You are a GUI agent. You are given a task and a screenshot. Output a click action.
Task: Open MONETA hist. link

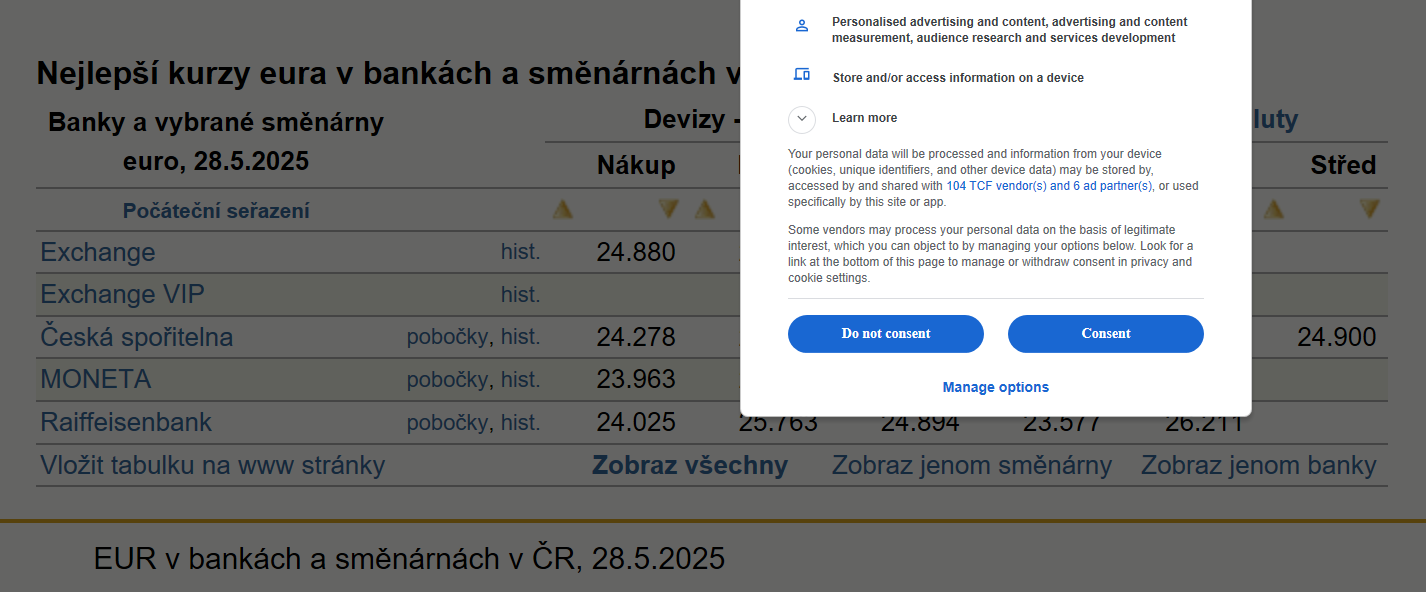point(520,380)
